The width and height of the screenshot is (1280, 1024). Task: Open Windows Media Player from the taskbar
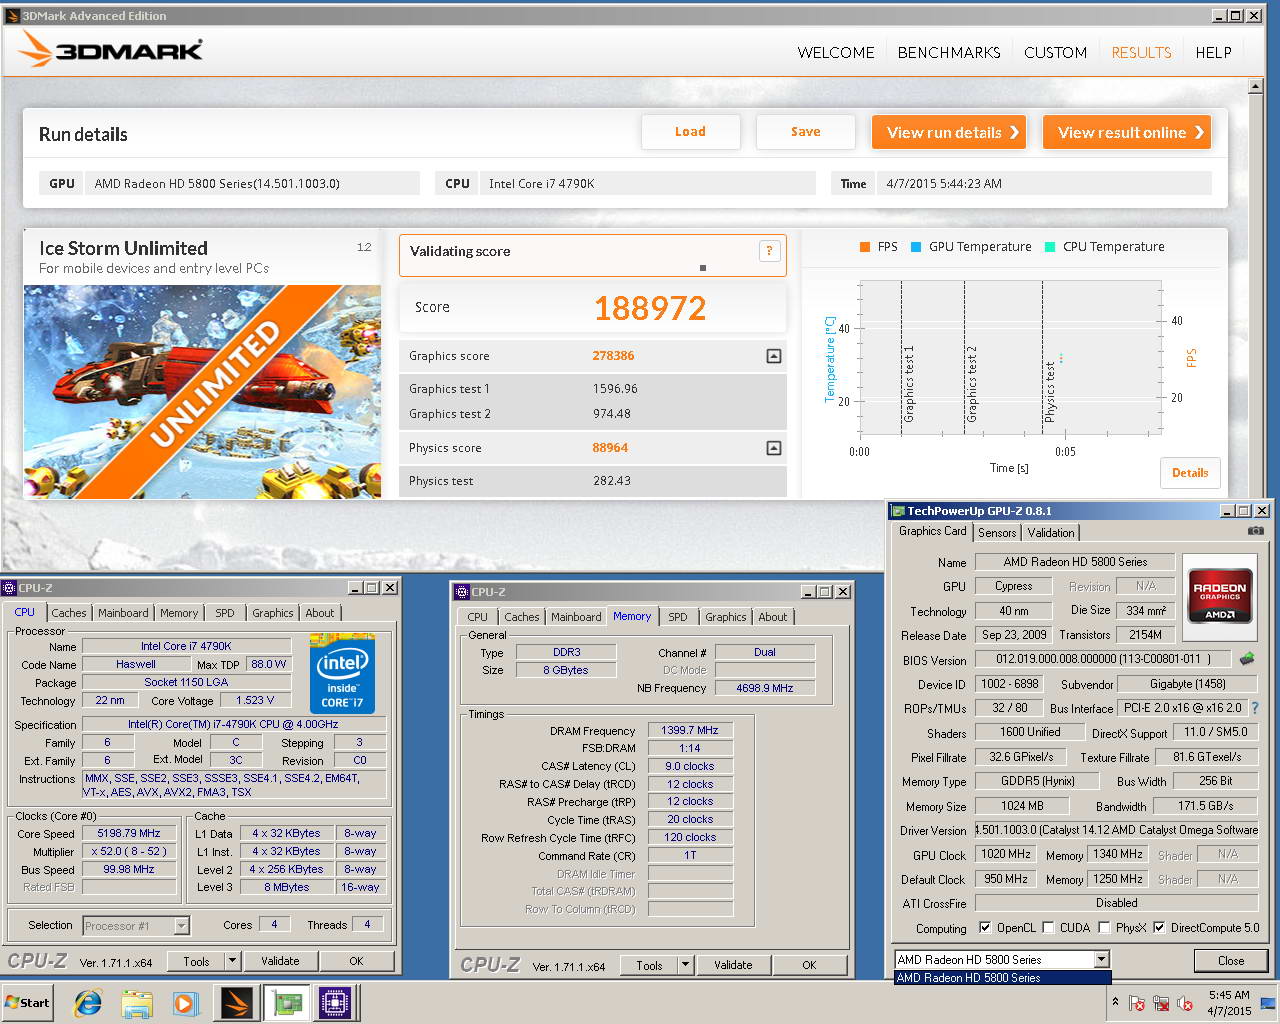(186, 1003)
